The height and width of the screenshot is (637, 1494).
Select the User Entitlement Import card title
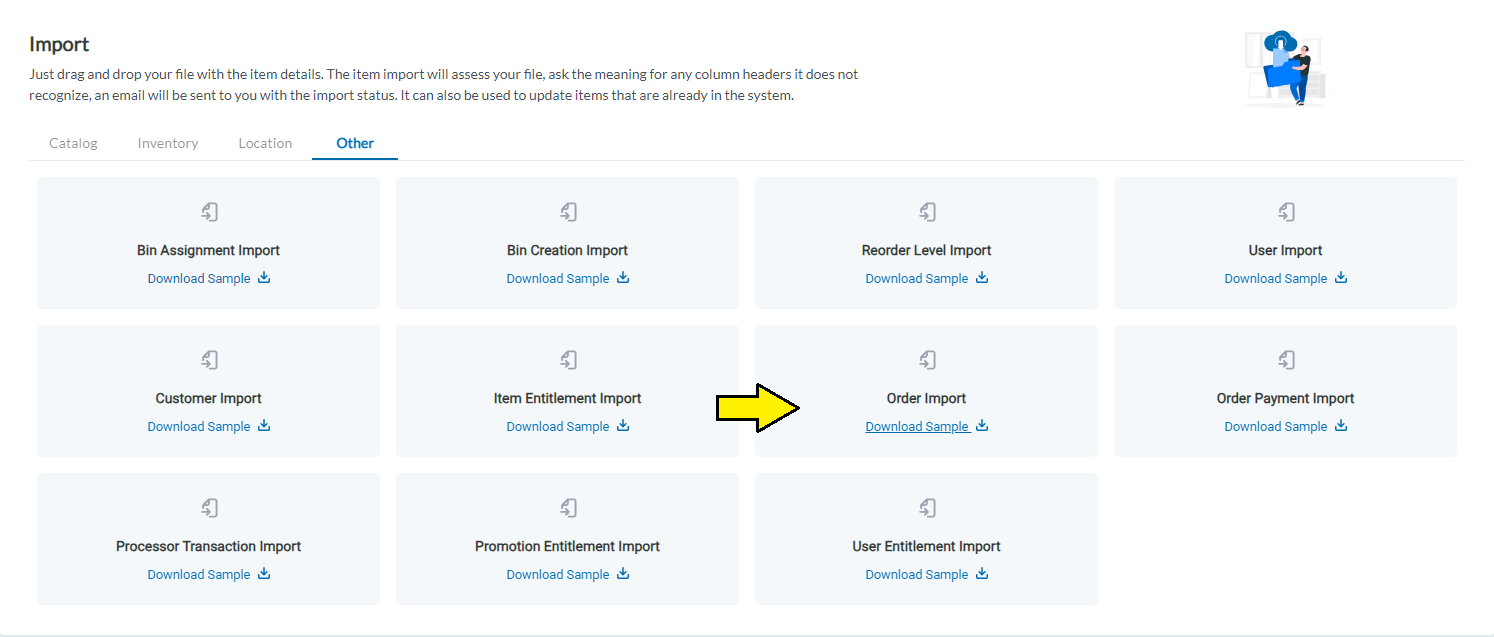click(926, 546)
